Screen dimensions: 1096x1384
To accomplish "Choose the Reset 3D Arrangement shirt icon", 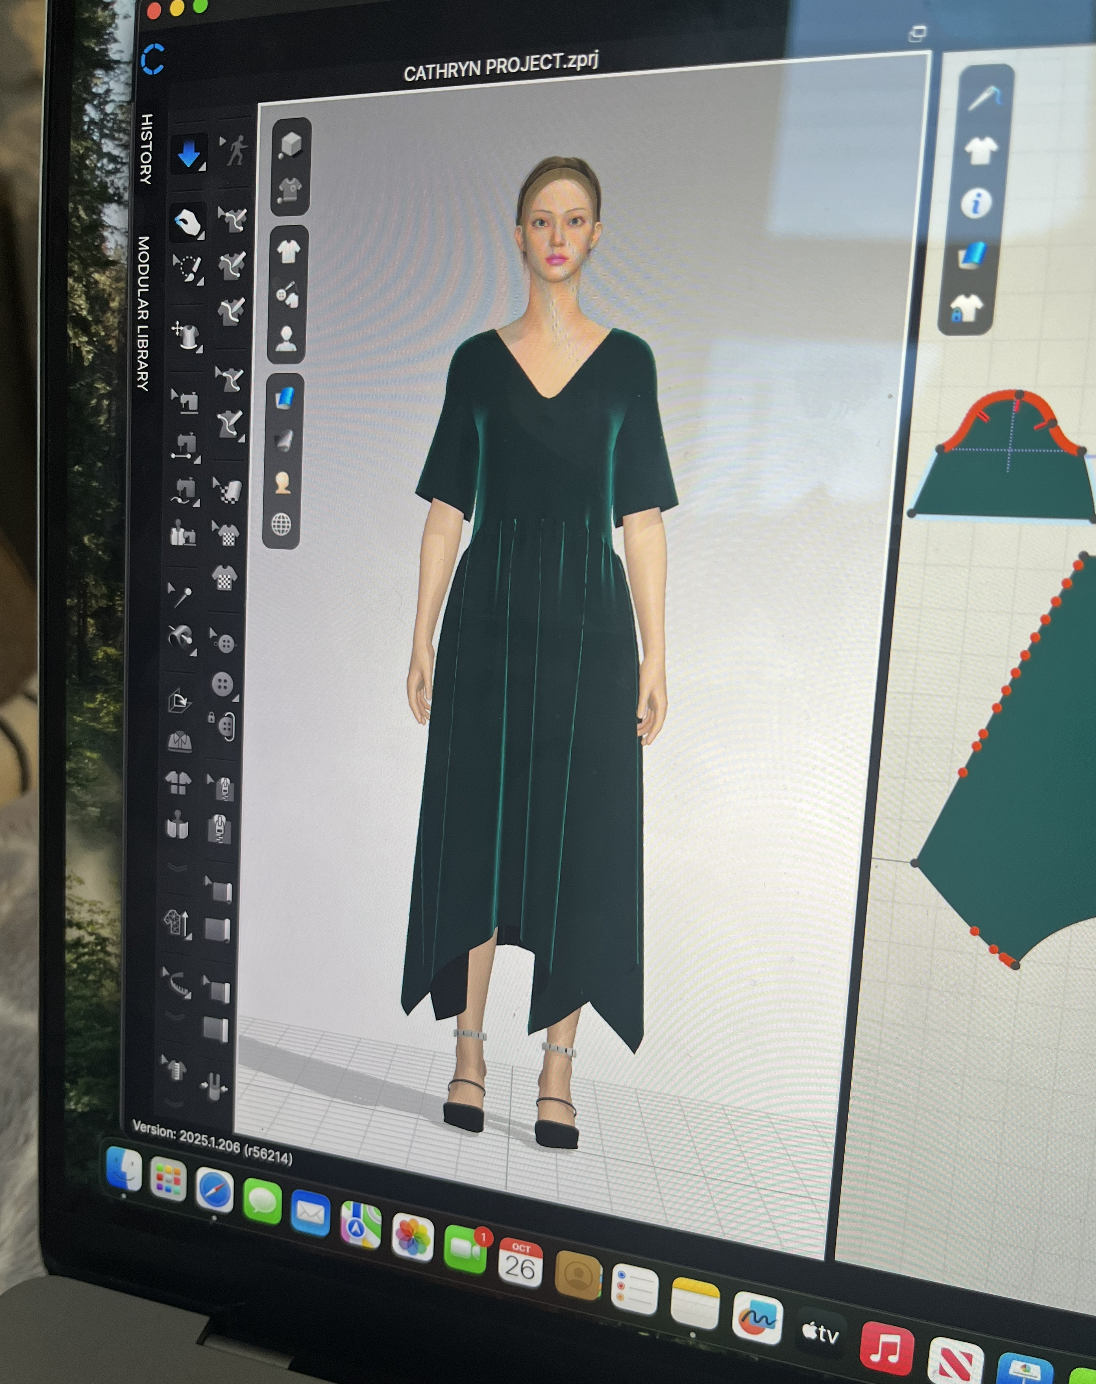I will pyautogui.click(x=177, y=783).
